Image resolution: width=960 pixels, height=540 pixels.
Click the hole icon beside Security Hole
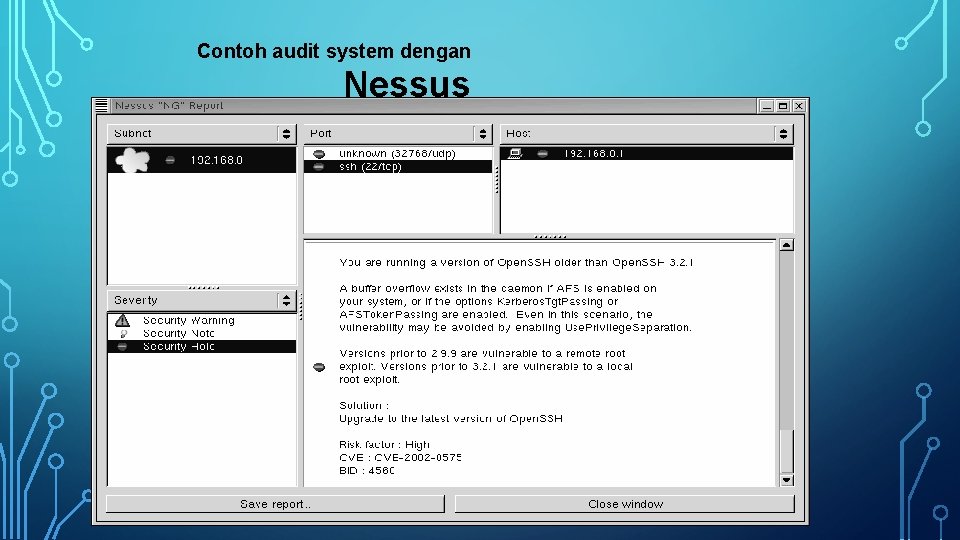point(122,347)
